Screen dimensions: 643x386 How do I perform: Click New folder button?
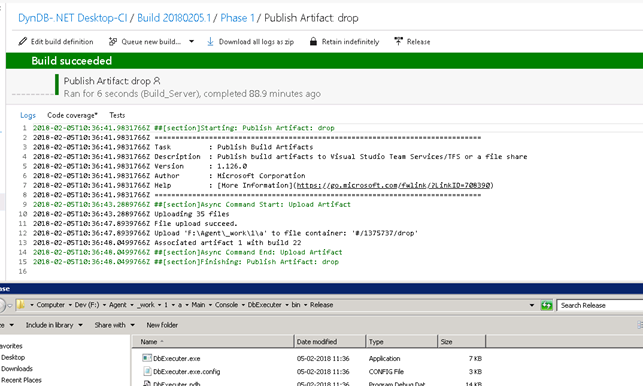click(x=162, y=325)
